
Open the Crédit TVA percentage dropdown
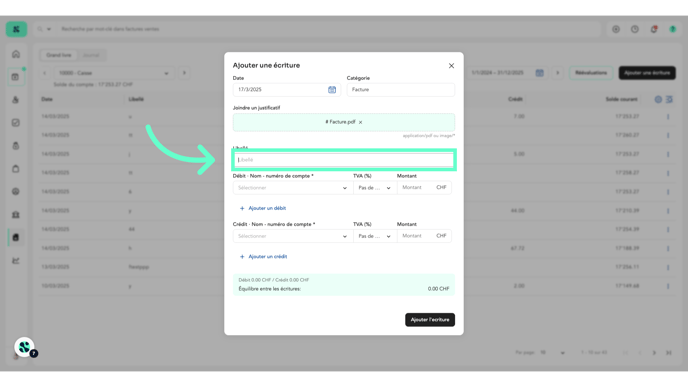[374, 236]
